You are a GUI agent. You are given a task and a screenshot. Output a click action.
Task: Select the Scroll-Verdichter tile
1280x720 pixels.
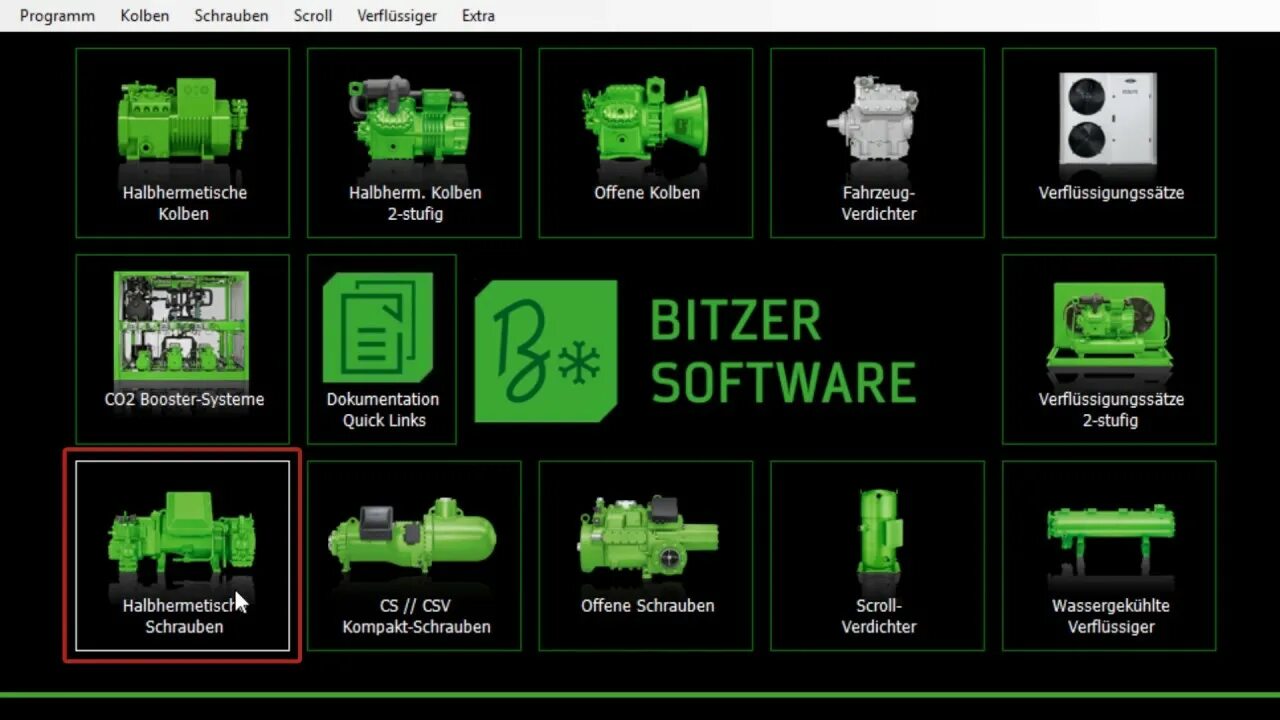tap(878, 556)
